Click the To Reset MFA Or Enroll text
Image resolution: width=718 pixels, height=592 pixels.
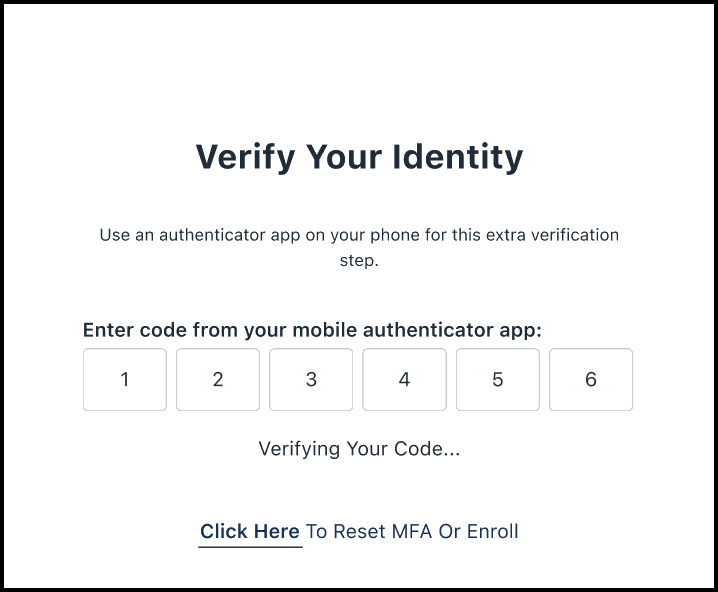(x=412, y=532)
